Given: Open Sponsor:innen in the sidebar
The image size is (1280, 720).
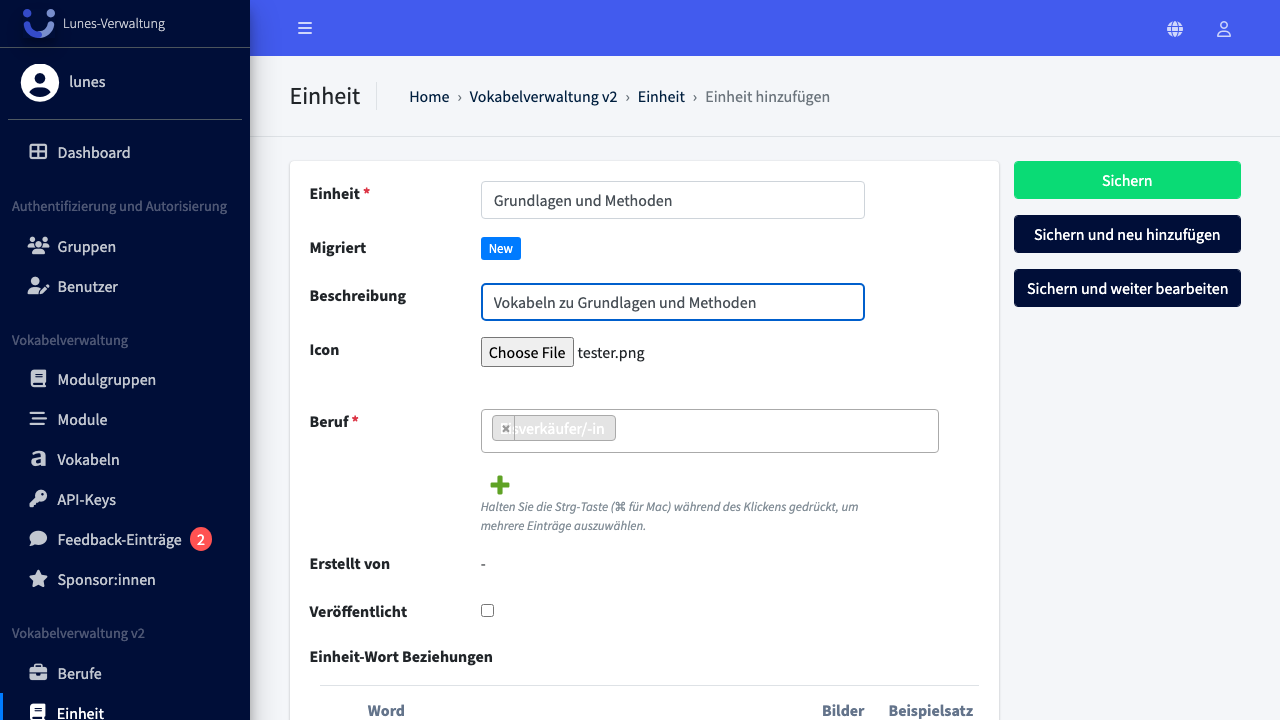Looking at the screenshot, I should (x=125, y=579).
